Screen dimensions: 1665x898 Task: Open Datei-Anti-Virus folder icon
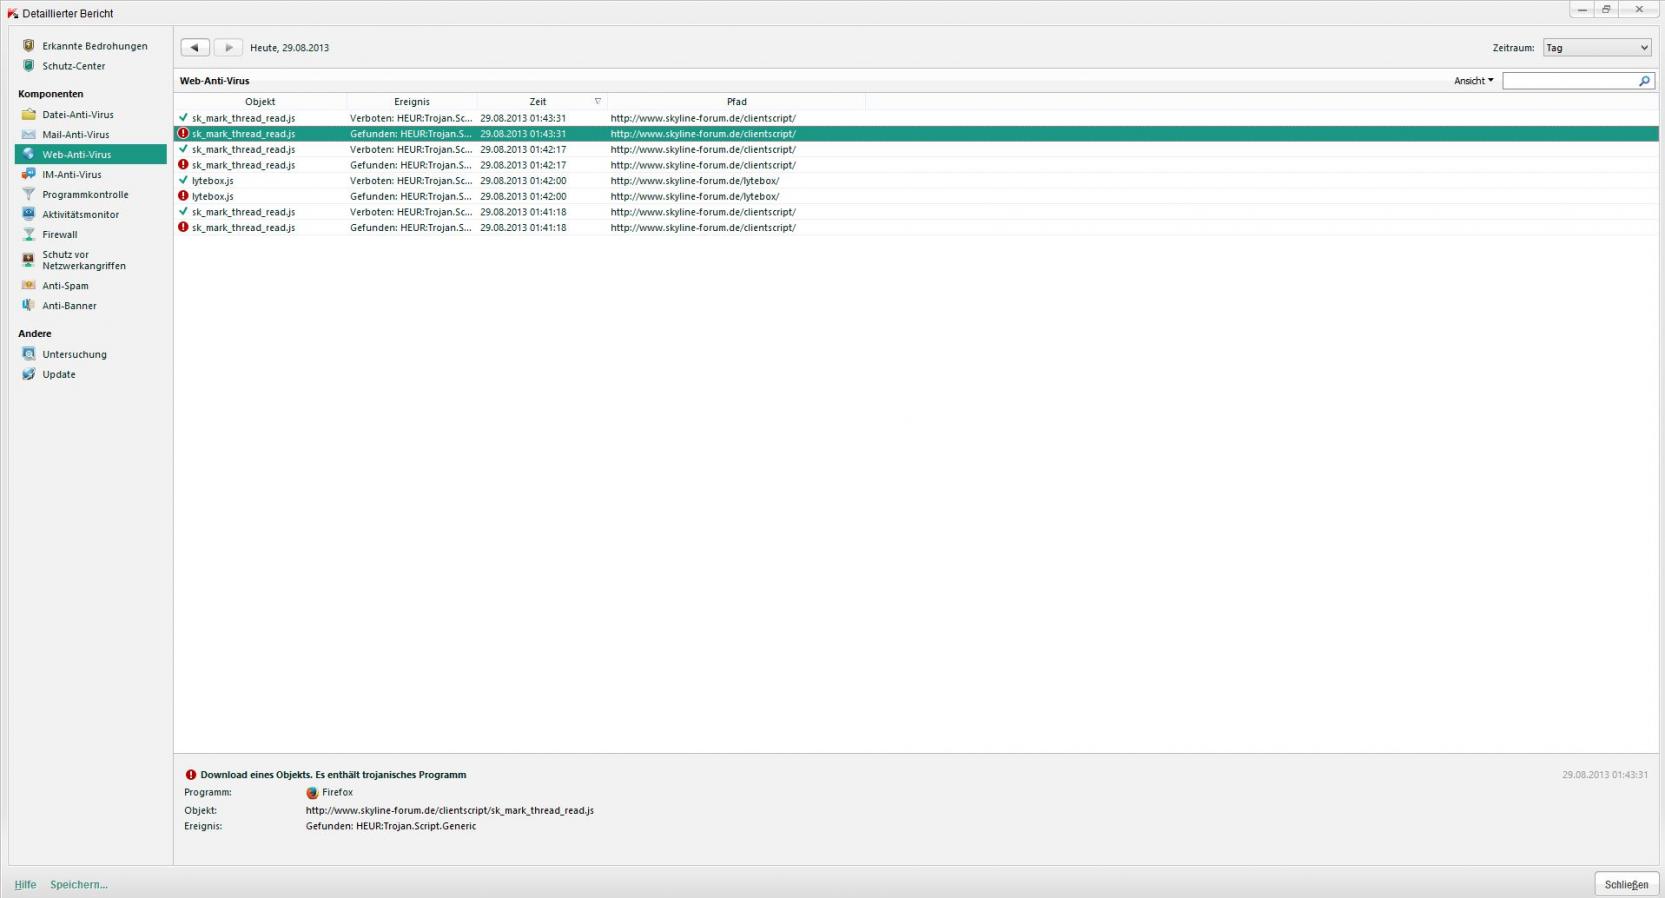pos(29,115)
